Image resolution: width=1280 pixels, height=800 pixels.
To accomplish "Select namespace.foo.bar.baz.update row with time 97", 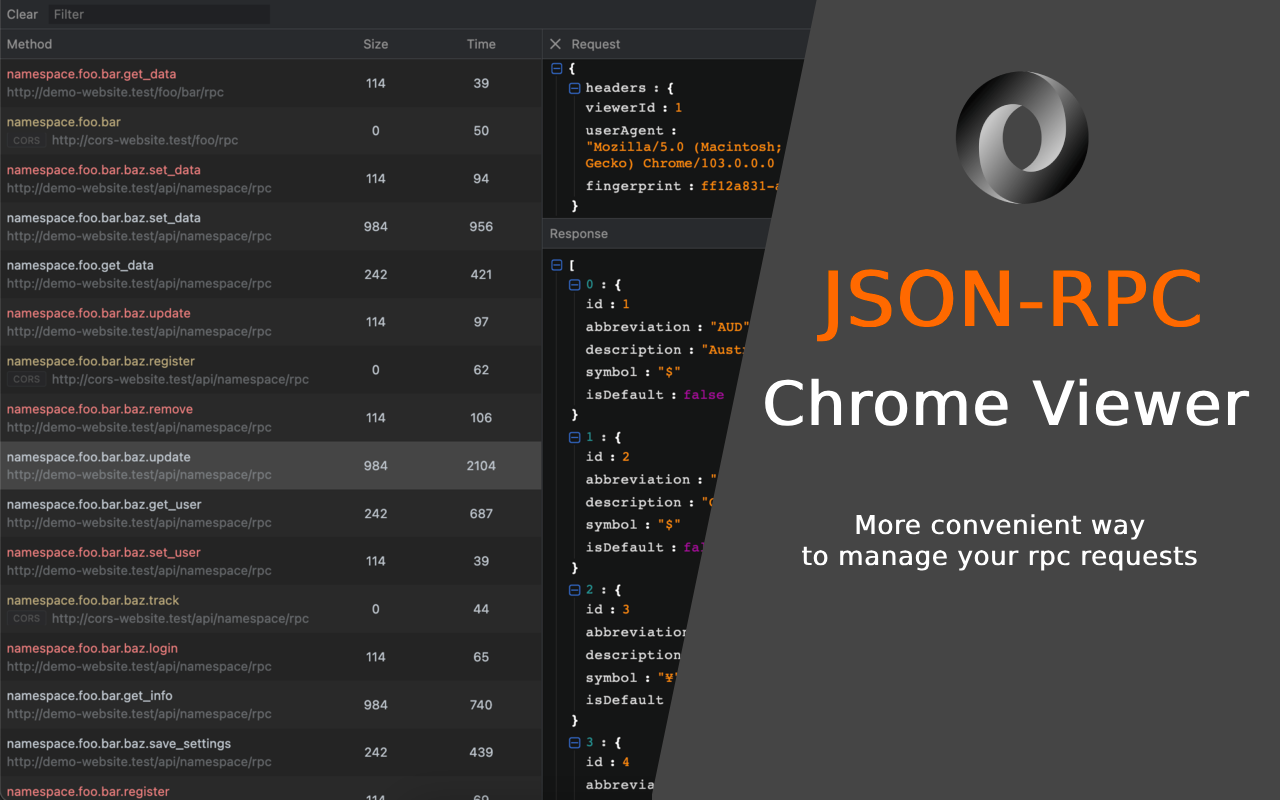I will [271, 322].
